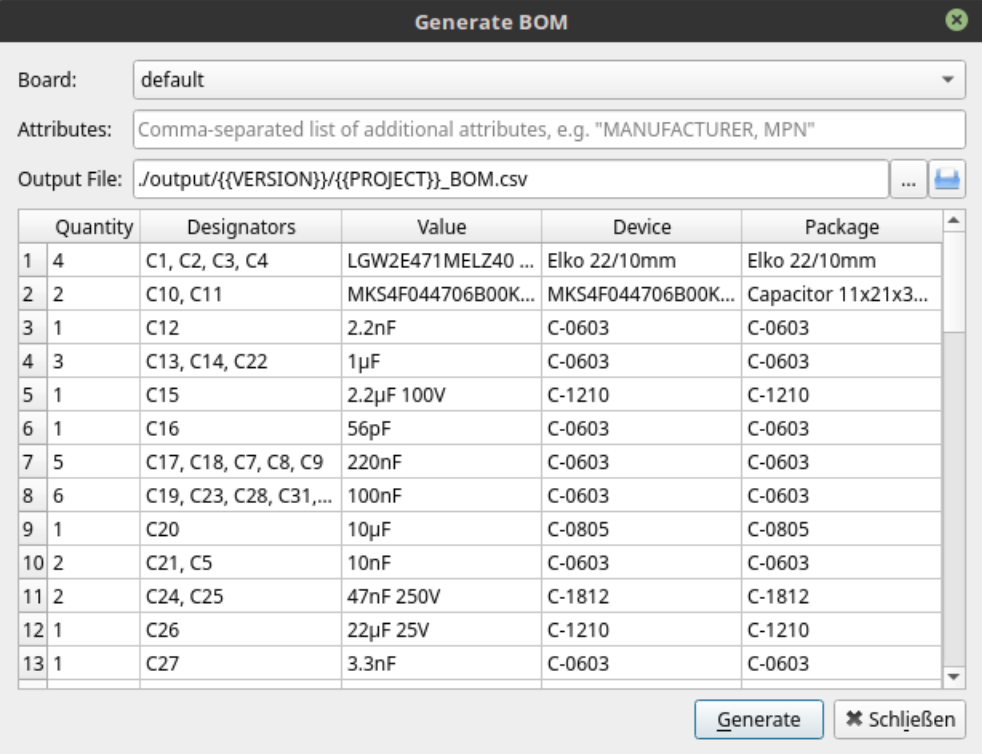The height and width of the screenshot is (754, 982).
Task: Click the C-1812 device cell
Action: pos(641,597)
